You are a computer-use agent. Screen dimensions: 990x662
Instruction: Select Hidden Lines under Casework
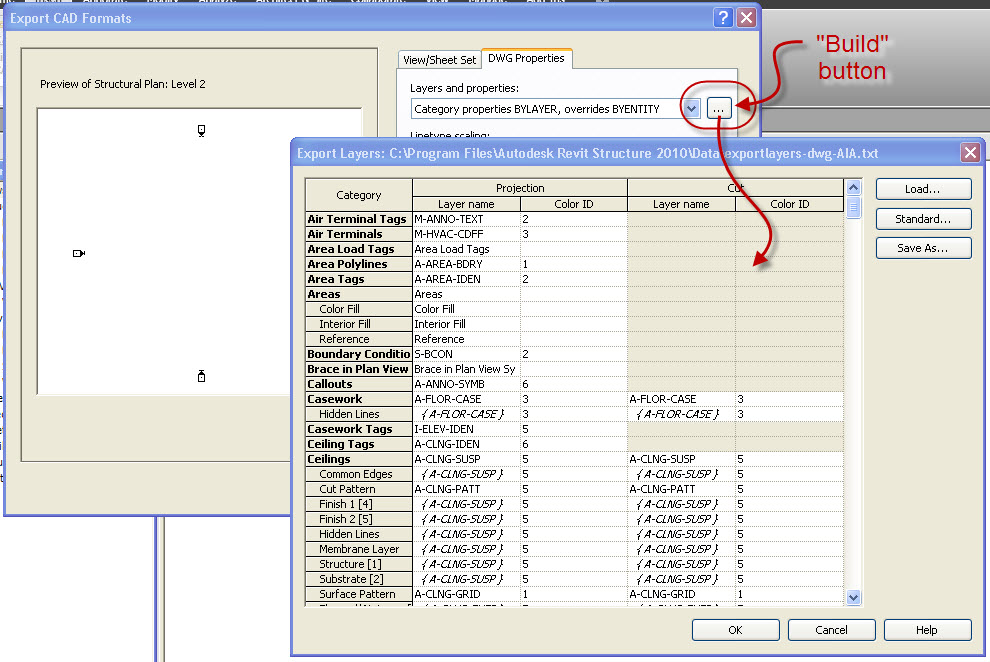click(359, 414)
